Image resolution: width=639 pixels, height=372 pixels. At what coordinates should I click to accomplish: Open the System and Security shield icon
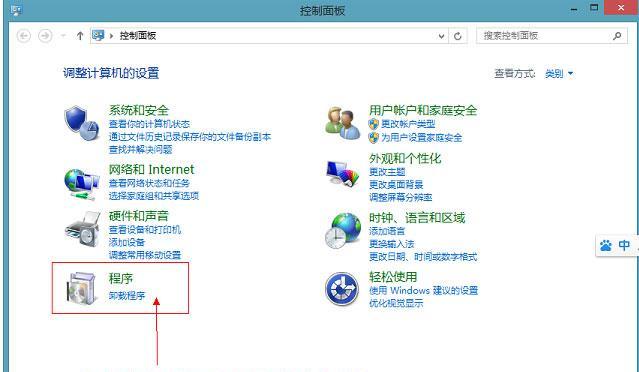pos(82,123)
